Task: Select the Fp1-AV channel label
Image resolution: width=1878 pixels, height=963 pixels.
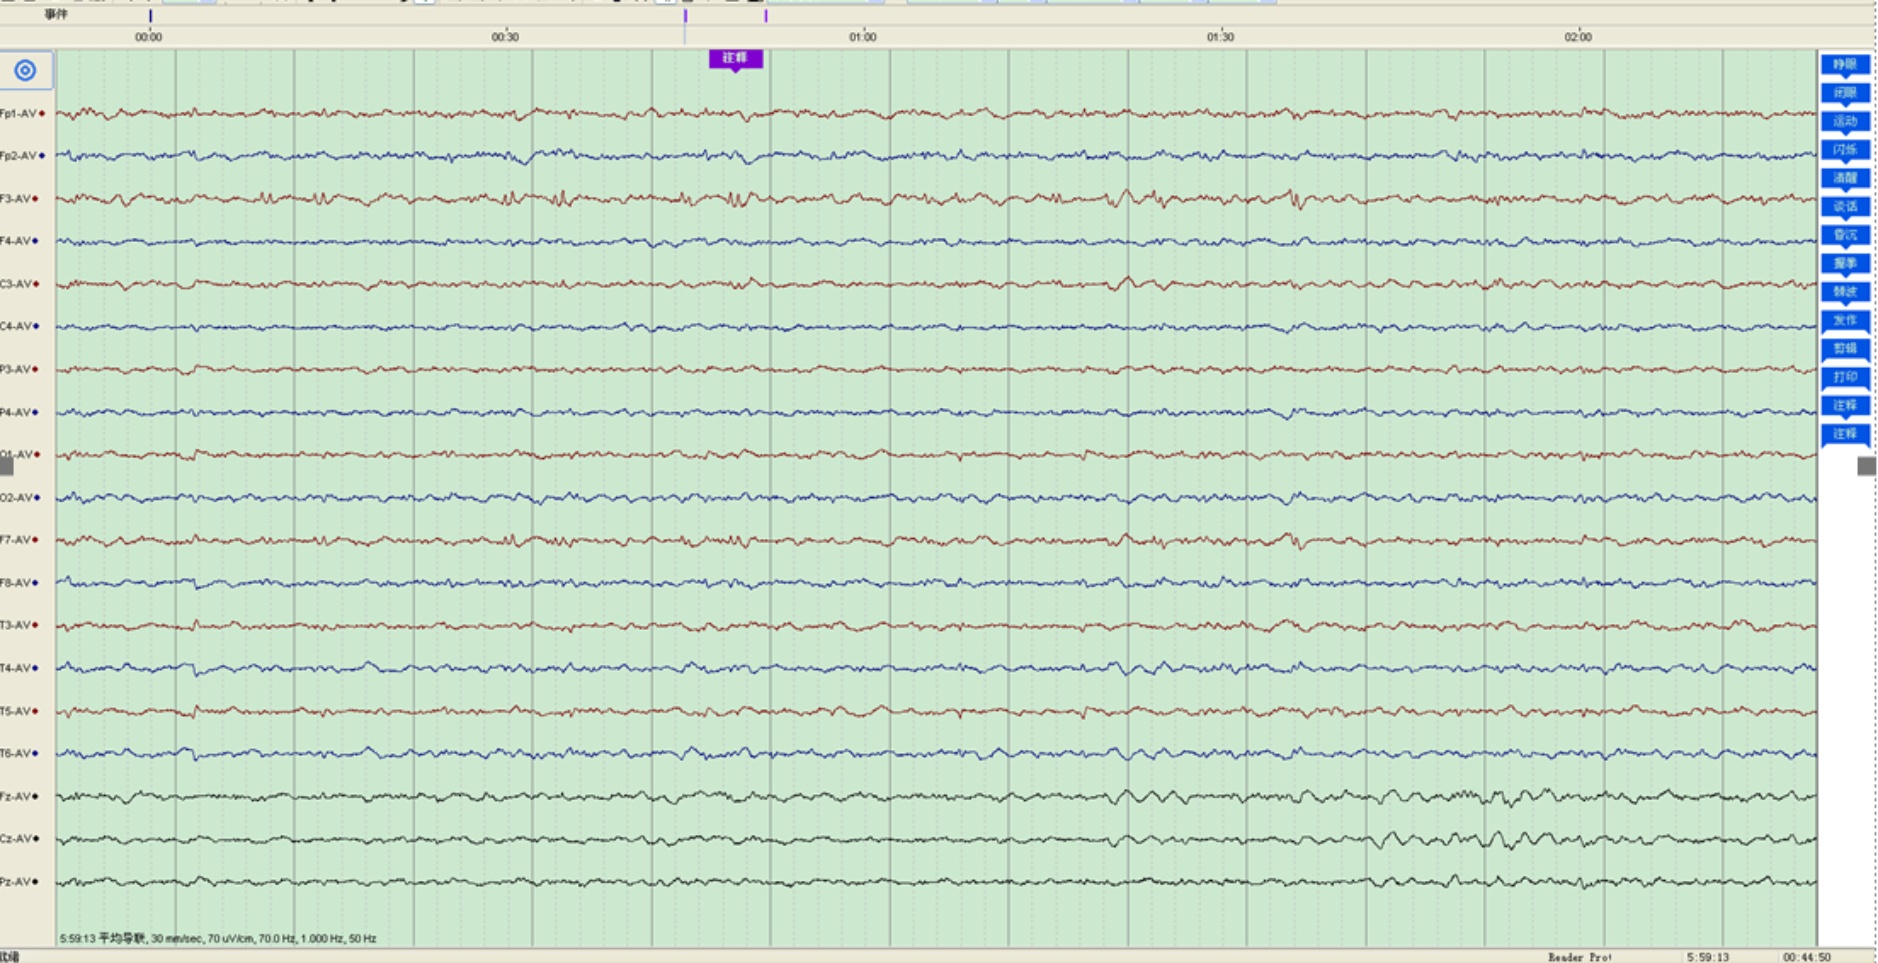Action: click(x=20, y=114)
